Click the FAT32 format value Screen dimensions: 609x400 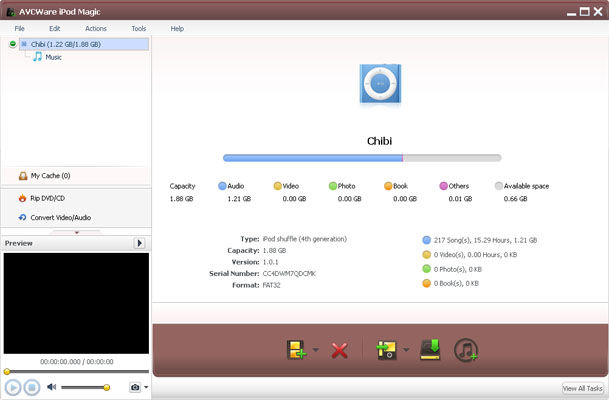271,285
